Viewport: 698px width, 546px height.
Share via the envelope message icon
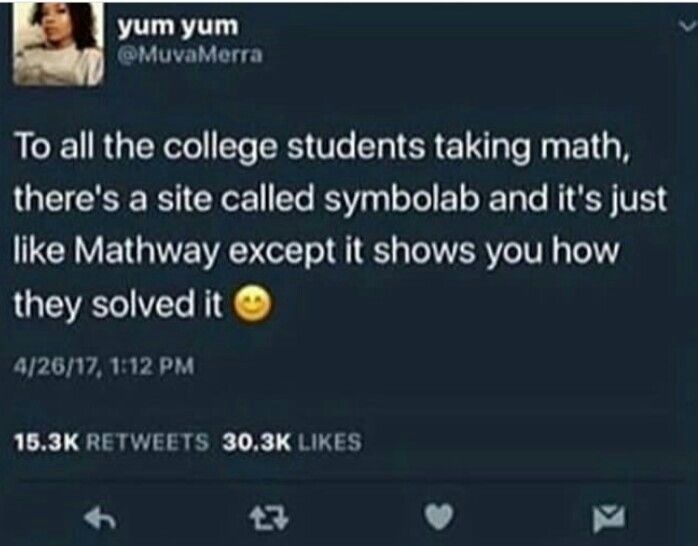[x=609, y=518]
